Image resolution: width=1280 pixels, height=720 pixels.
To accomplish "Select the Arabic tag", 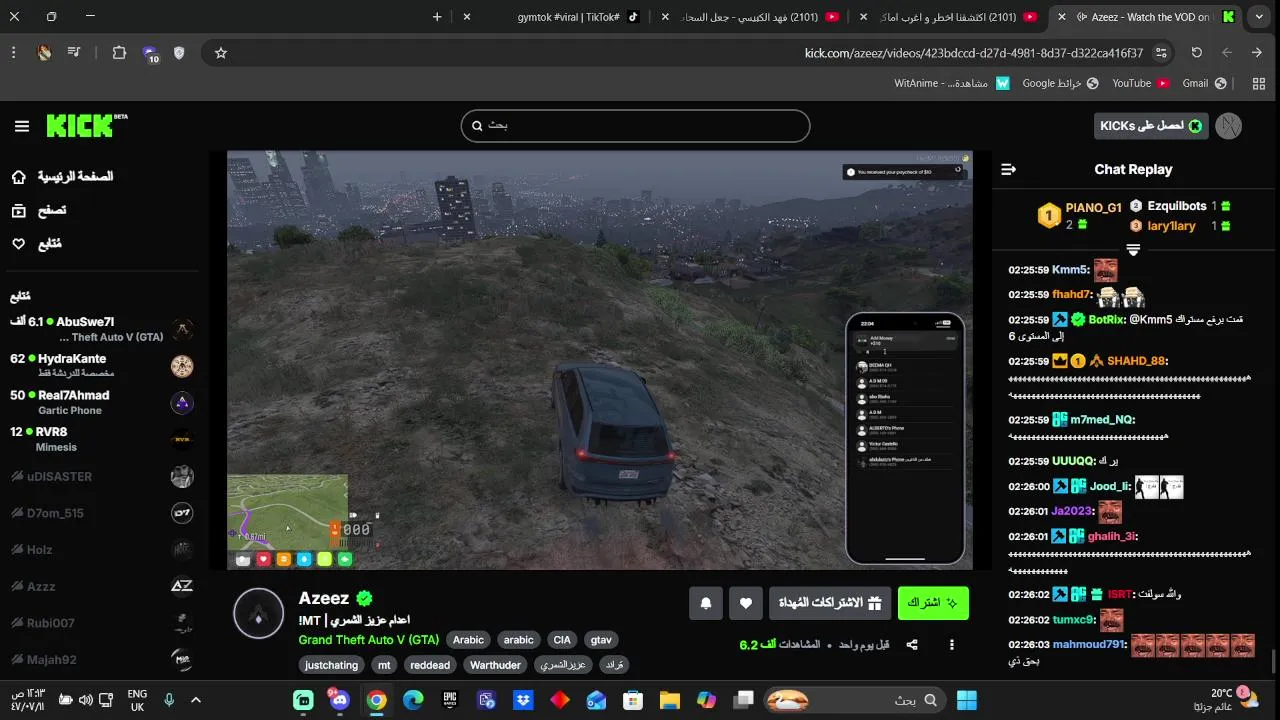I will (468, 640).
